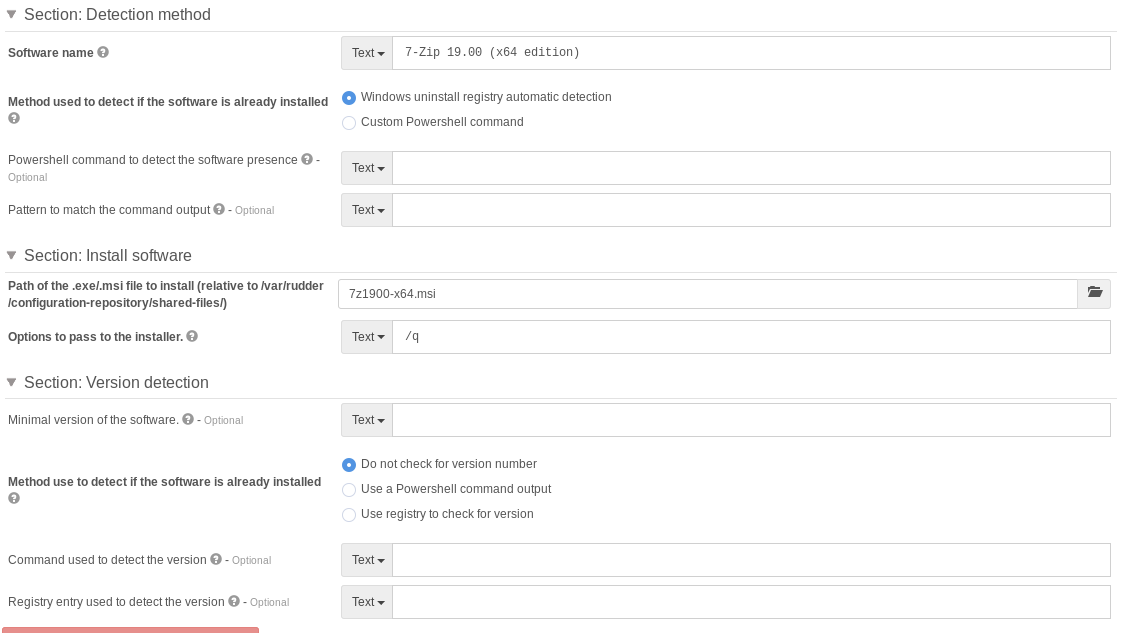Collapse the Detection method section
The width and height of the screenshot is (1121, 633).
12,15
